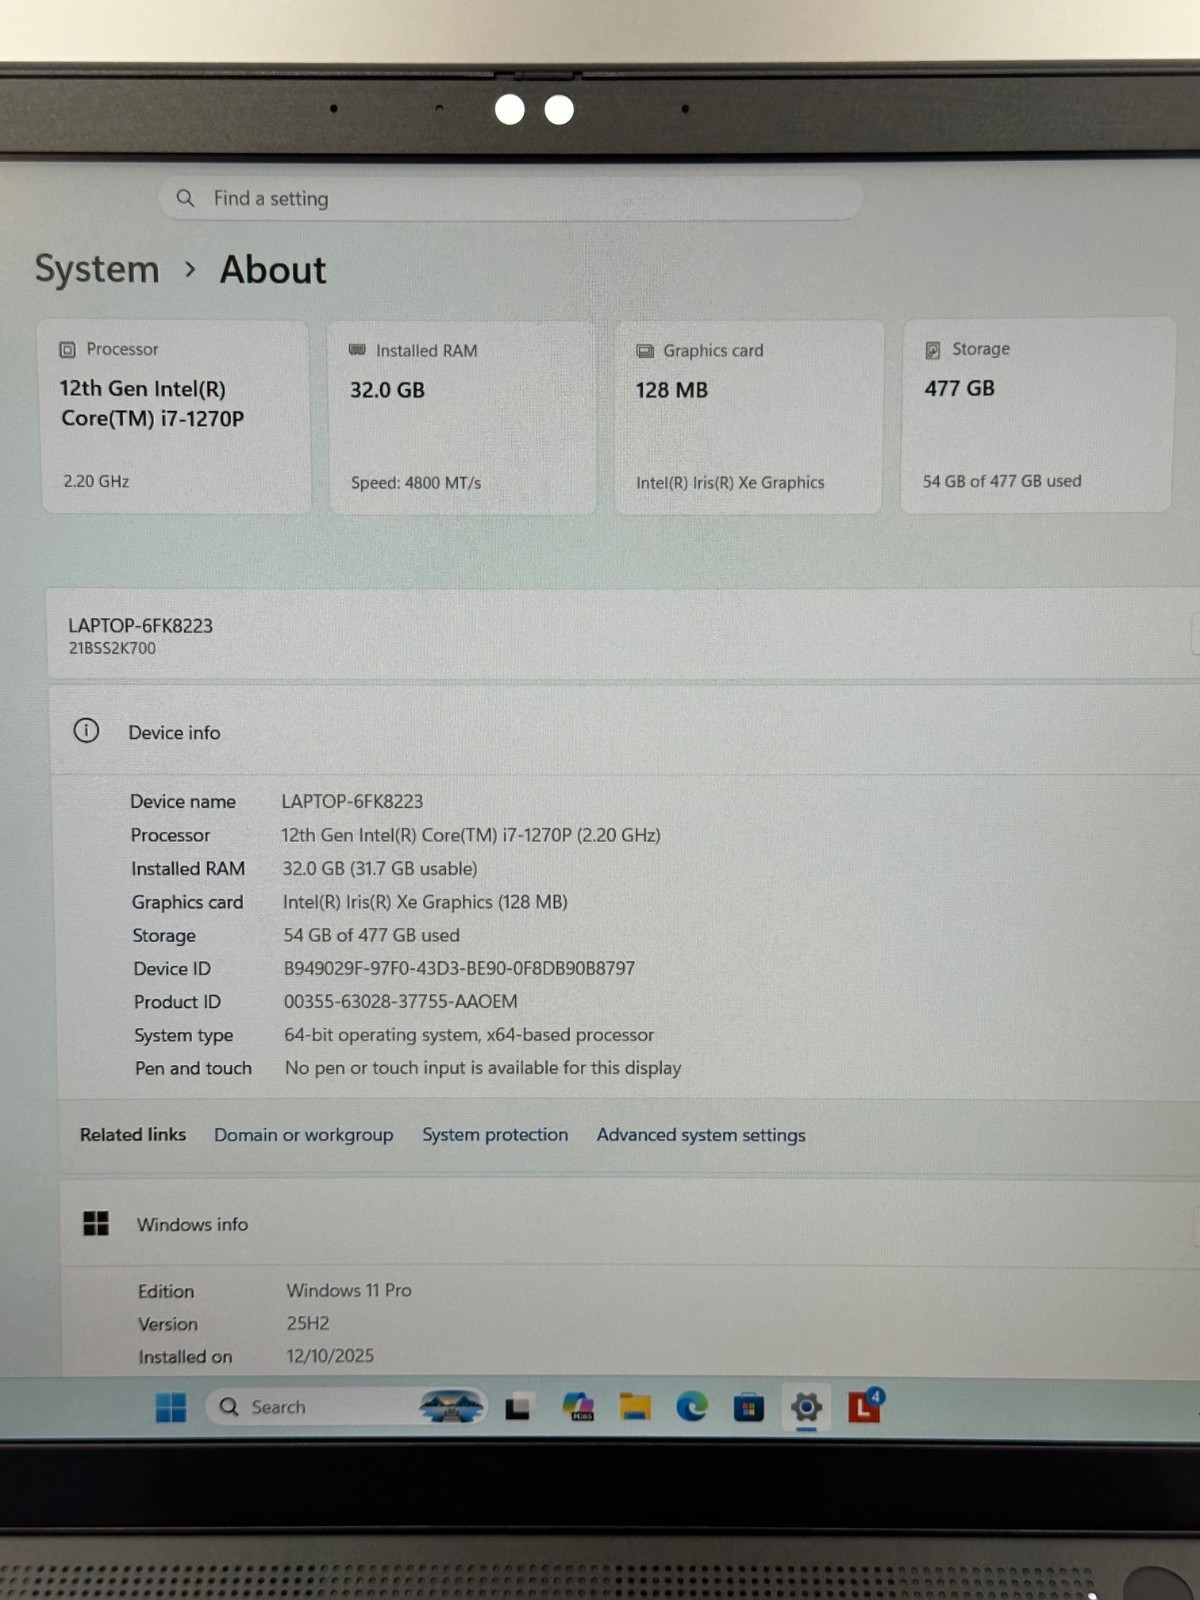Select Installed on date 12/10/2025

(330, 1356)
